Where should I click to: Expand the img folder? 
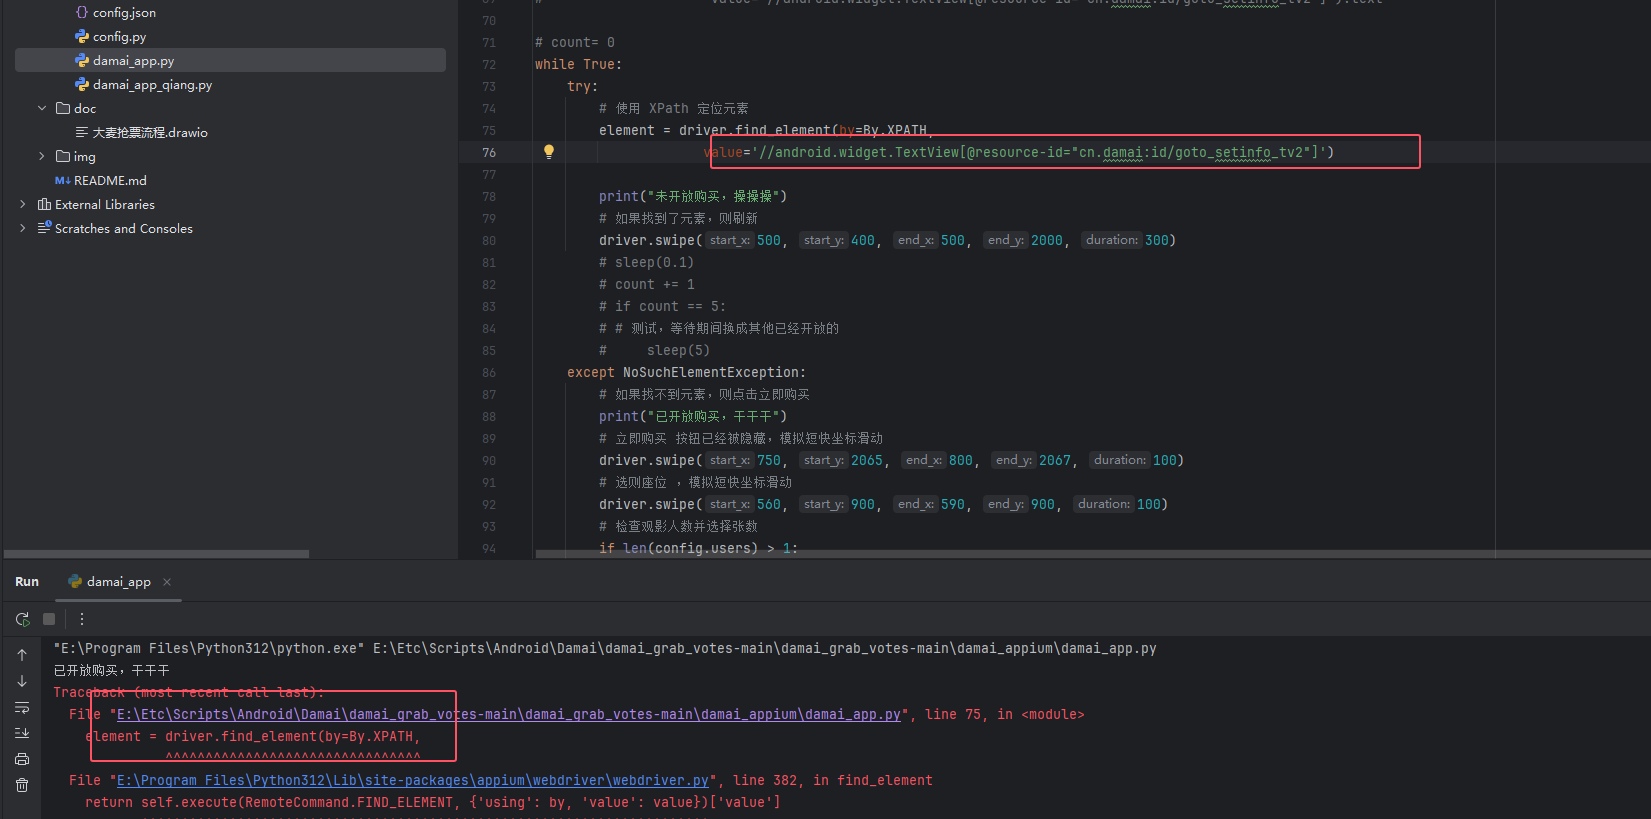click(x=42, y=156)
